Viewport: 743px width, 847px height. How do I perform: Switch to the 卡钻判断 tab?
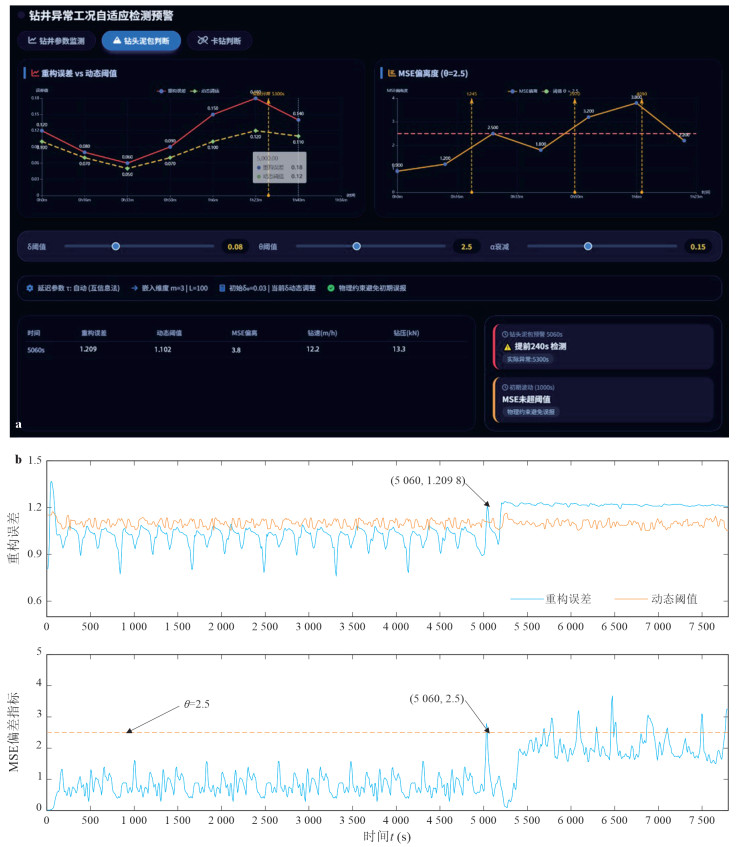click(x=219, y=41)
